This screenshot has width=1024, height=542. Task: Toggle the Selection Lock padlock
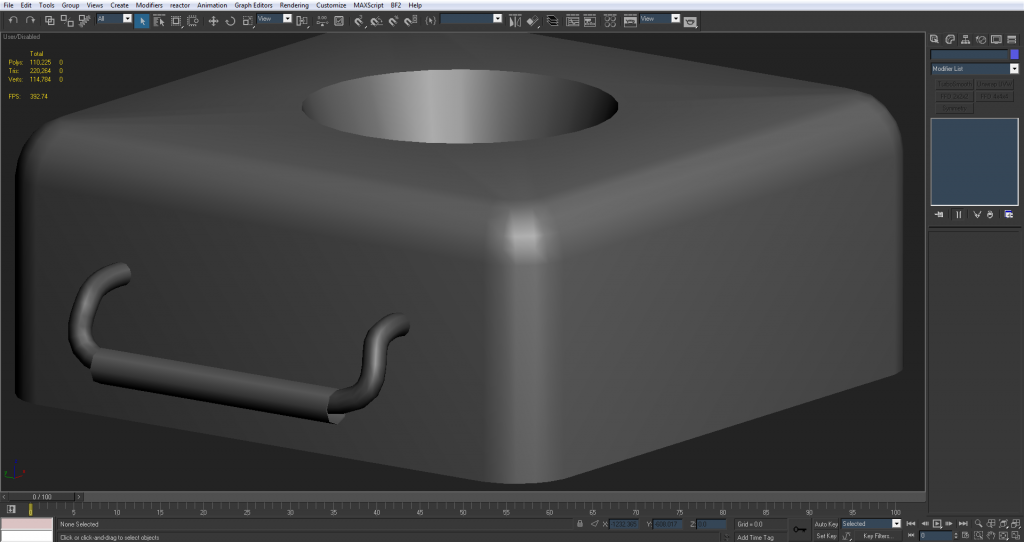pyautogui.click(x=580, y=524)
